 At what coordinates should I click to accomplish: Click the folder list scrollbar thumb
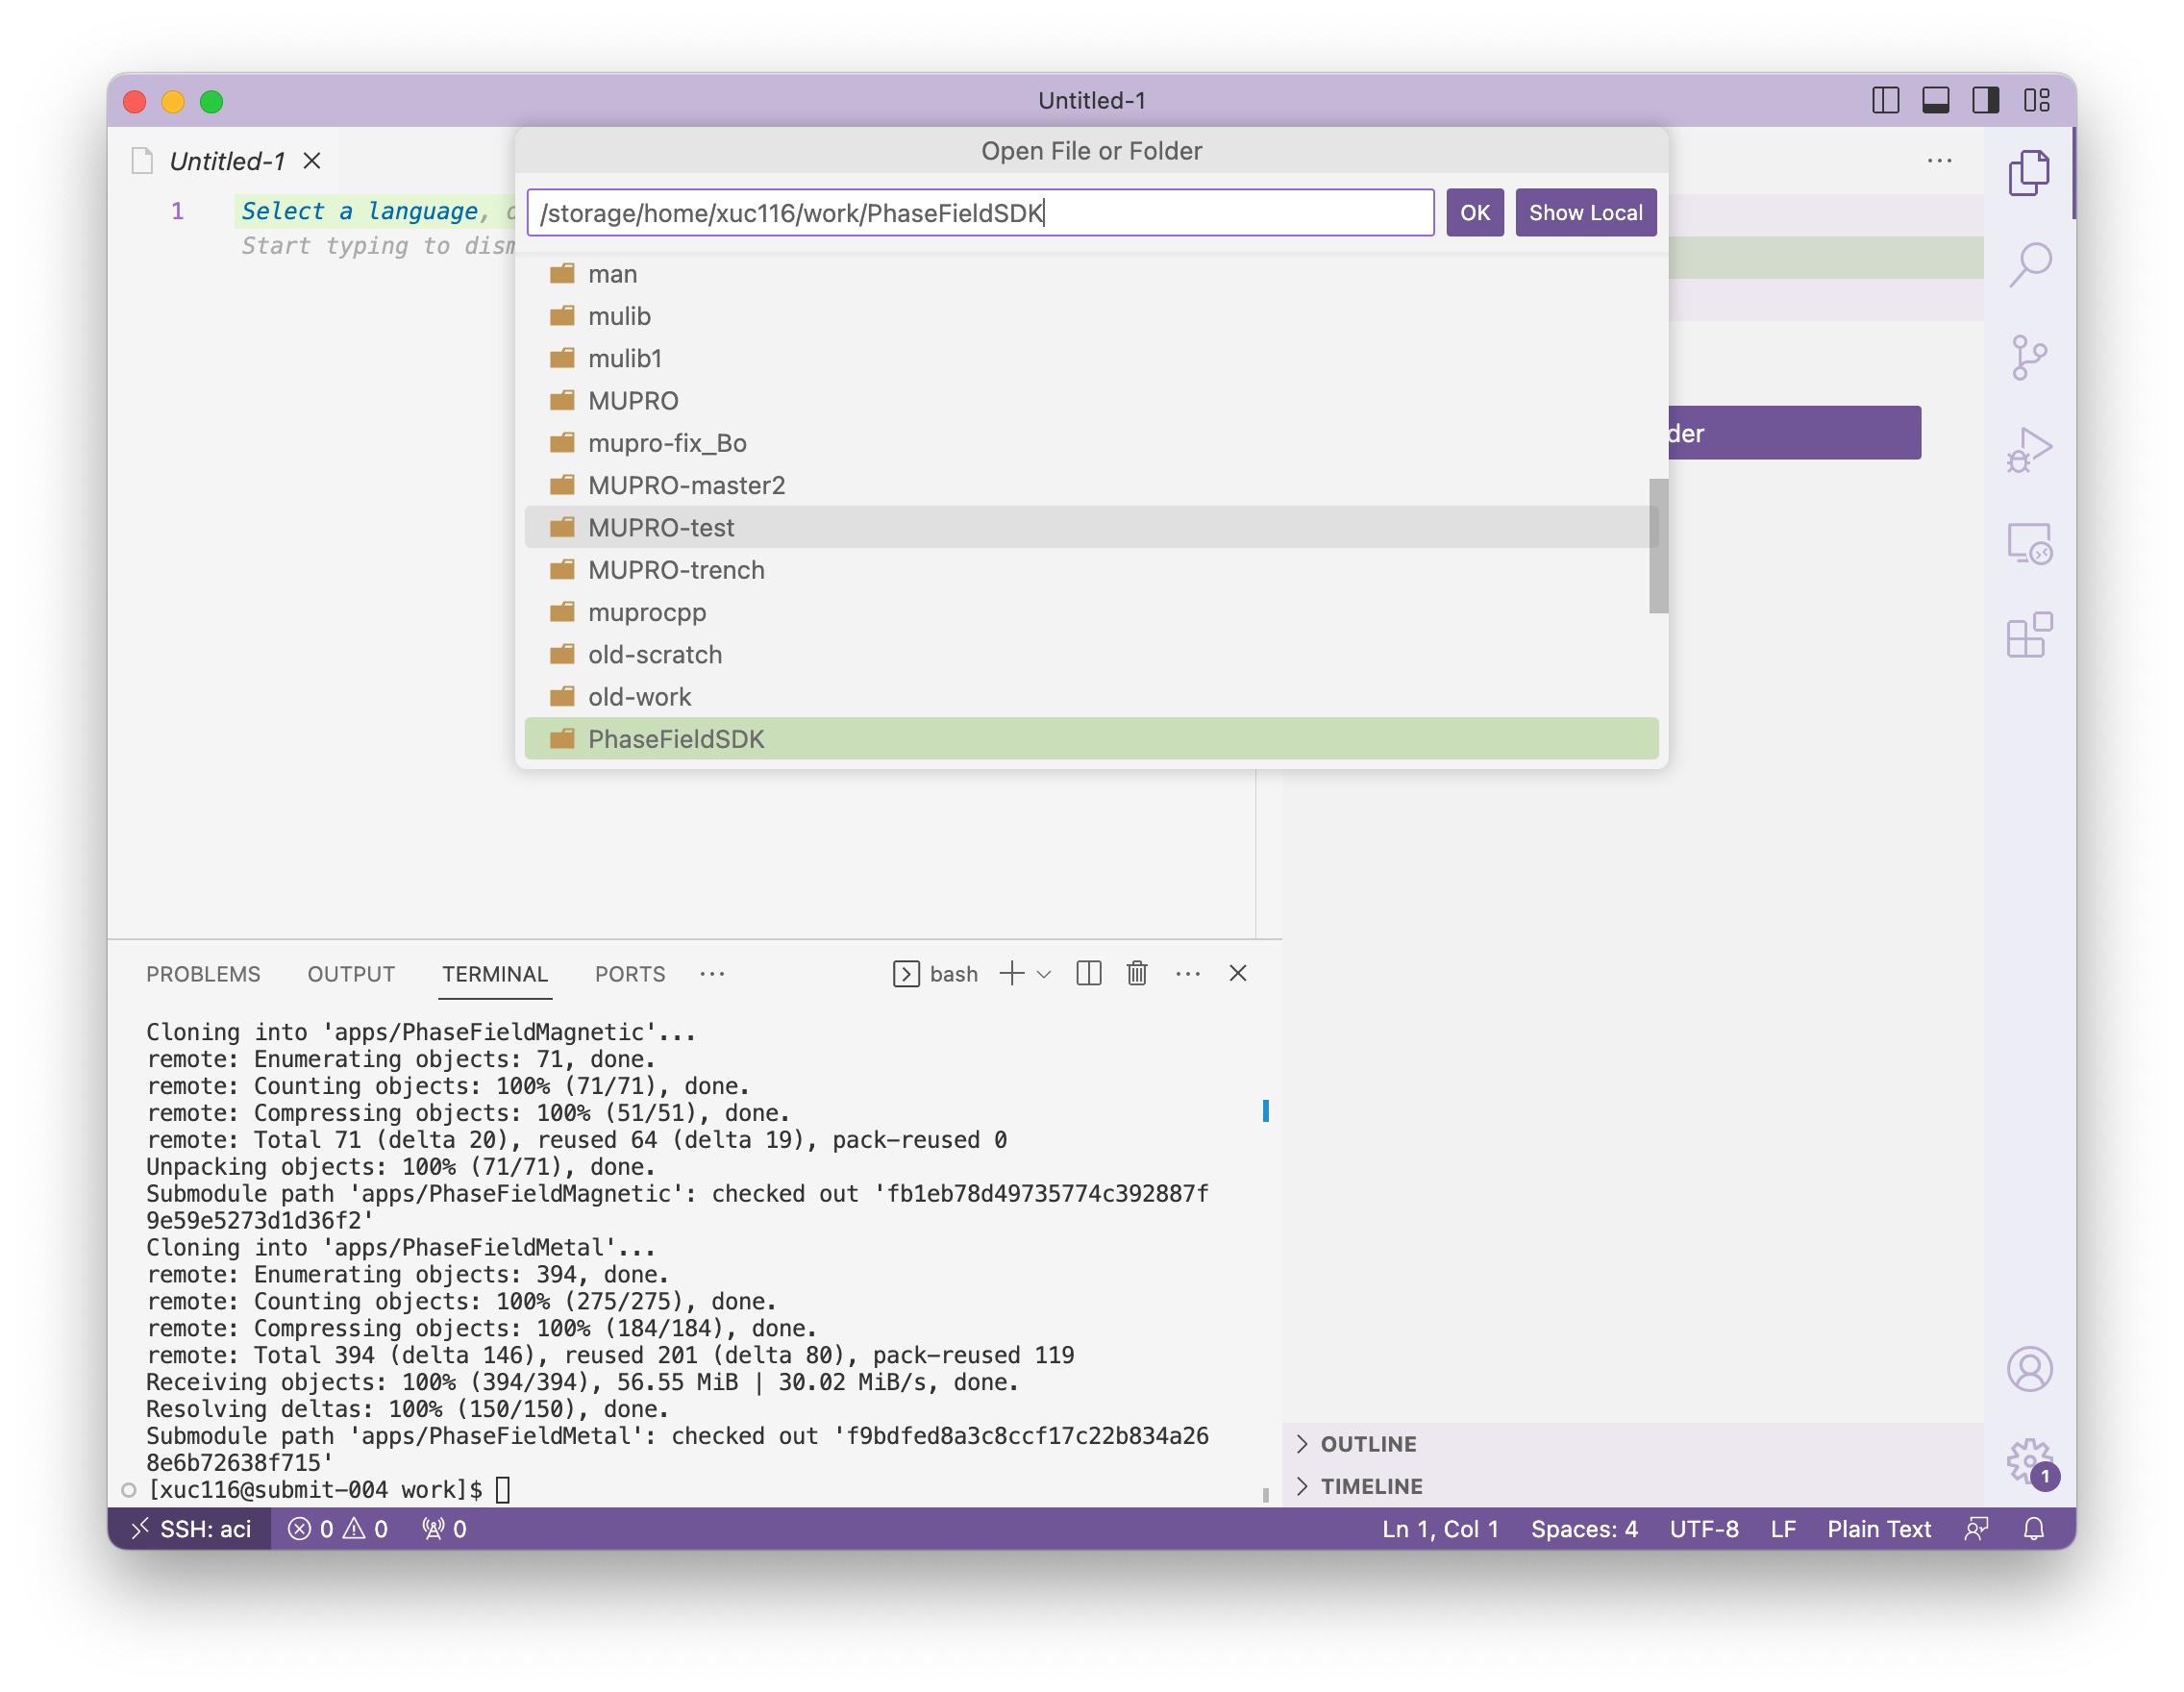point(1658,545)
